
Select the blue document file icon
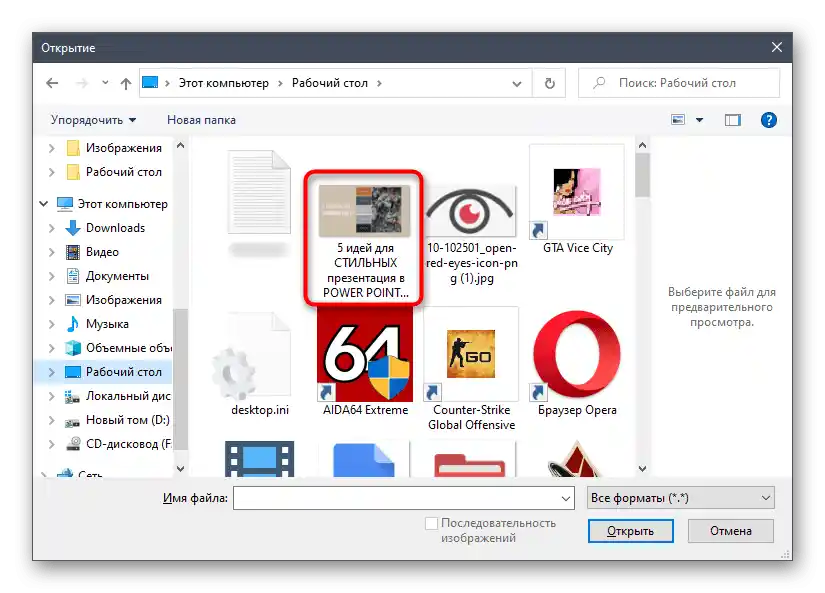(364, 459)
